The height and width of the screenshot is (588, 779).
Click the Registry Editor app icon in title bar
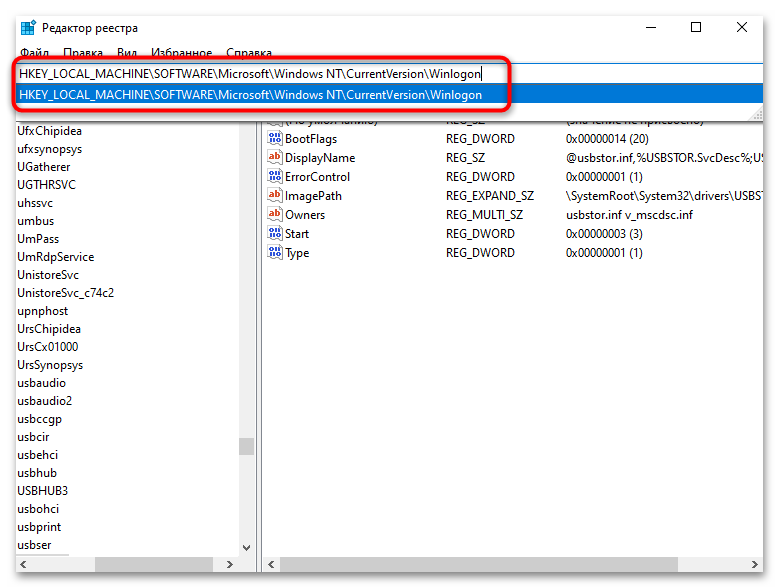28,28
